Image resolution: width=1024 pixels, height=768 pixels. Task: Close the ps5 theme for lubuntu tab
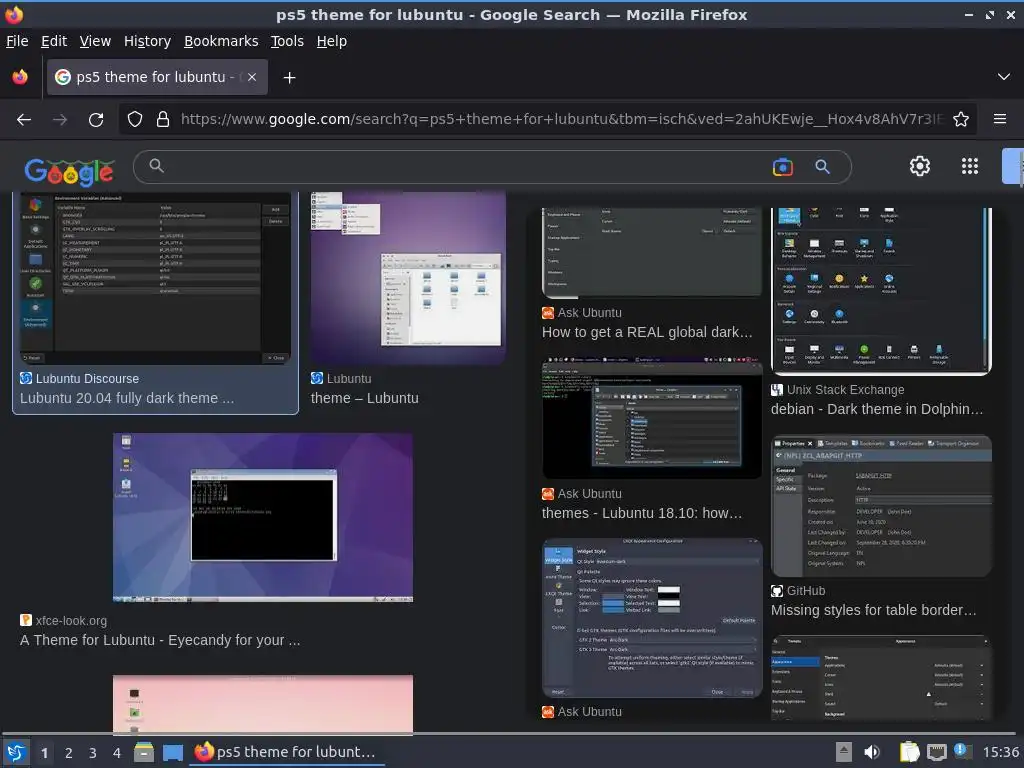[252, 77]
